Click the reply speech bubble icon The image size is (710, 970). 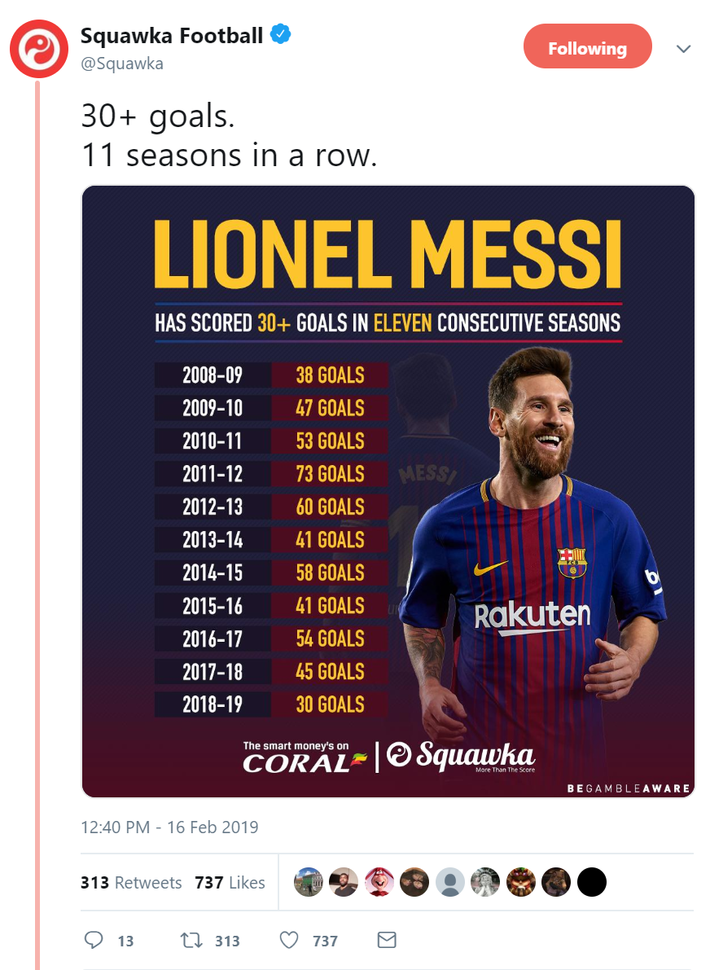[x=93, y=940]
